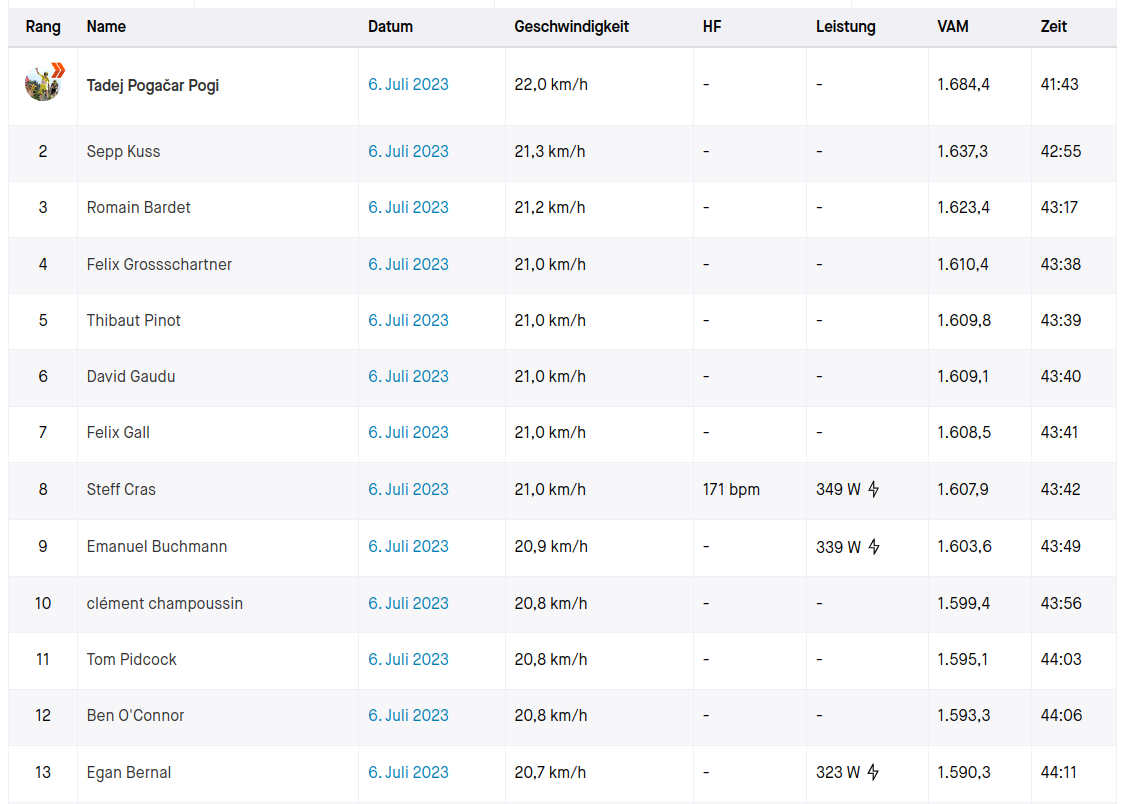Click the lightning icon next to 339 W
The width and height of the screenshot is (1132, 804).
(874, 547)
